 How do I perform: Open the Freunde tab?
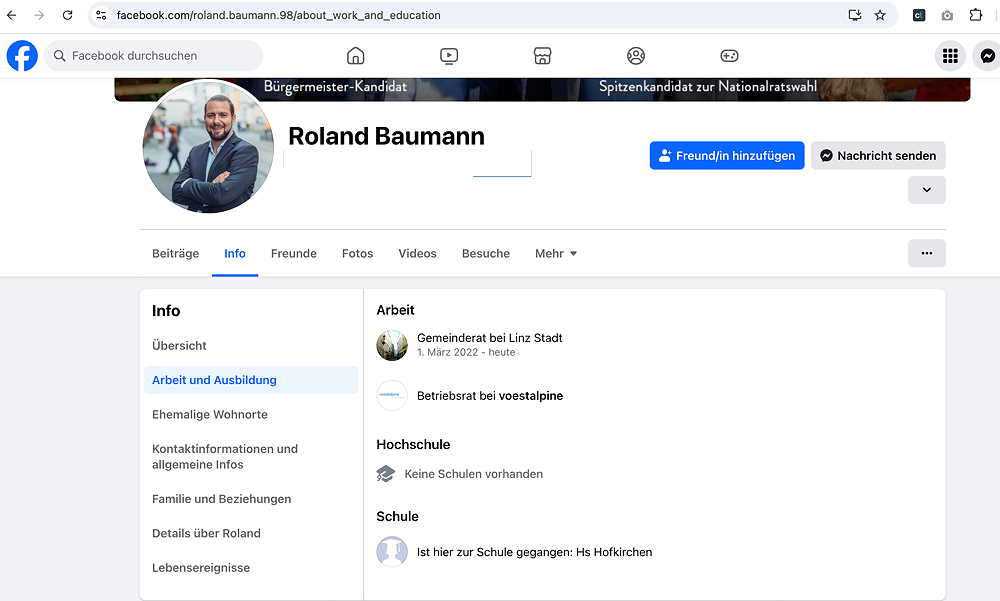point(293,253)
